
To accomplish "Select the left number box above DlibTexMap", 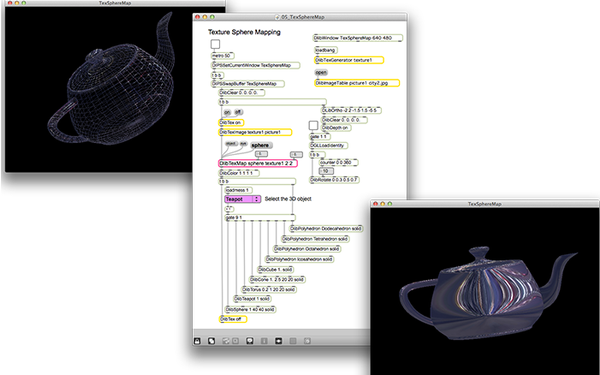I will click(x=261, y=154).
